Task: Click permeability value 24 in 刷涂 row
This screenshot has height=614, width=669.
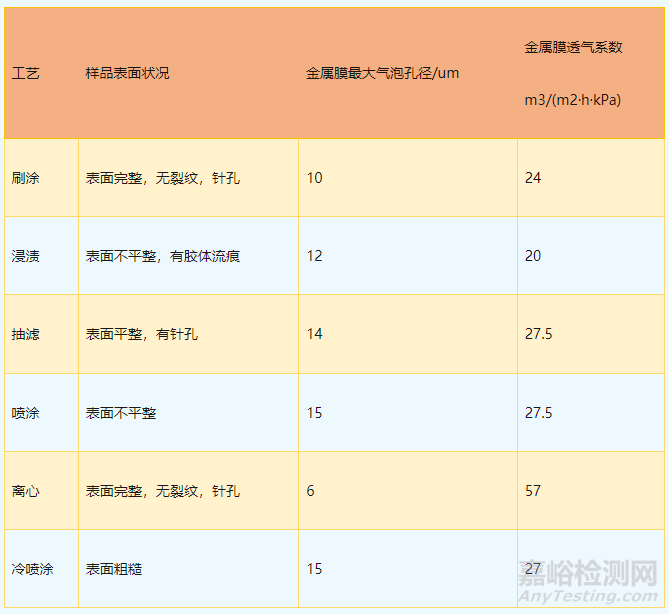Action: click(x=533, y=178)
